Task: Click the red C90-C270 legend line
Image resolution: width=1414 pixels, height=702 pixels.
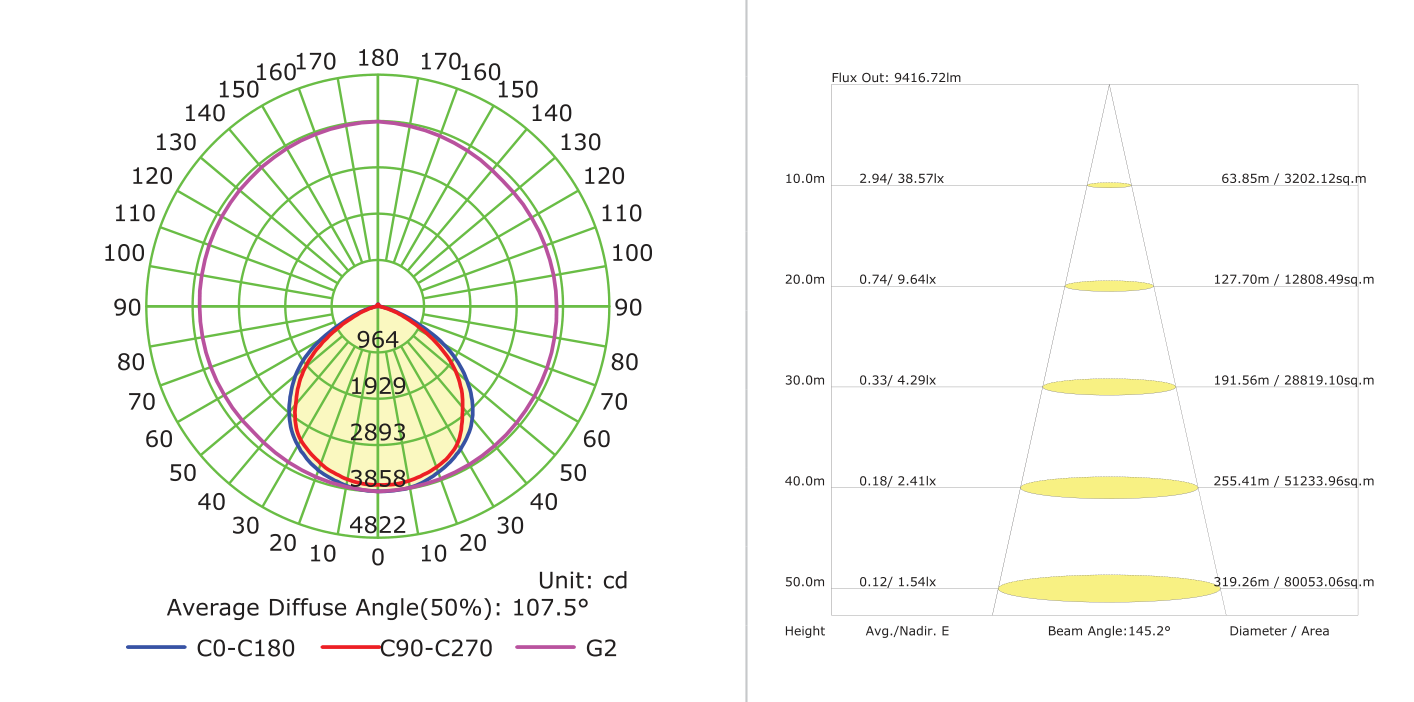Action: (x=352, y=648)
